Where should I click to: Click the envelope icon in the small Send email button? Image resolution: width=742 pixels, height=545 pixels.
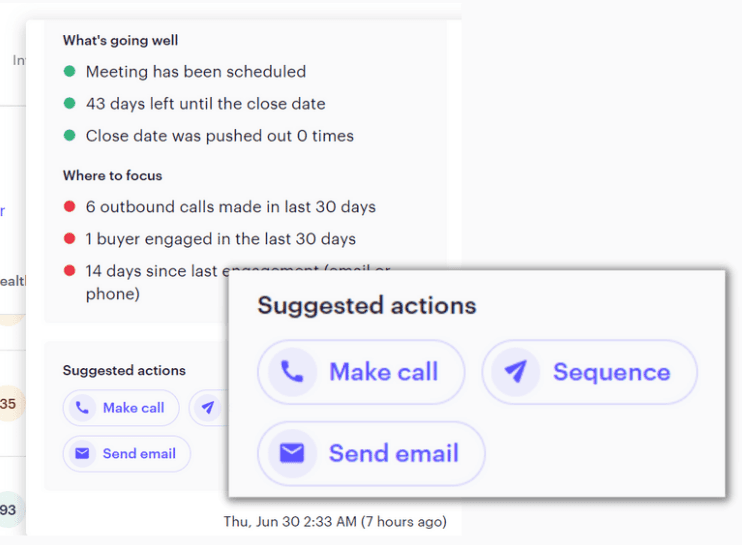click(x=82, y=454)
